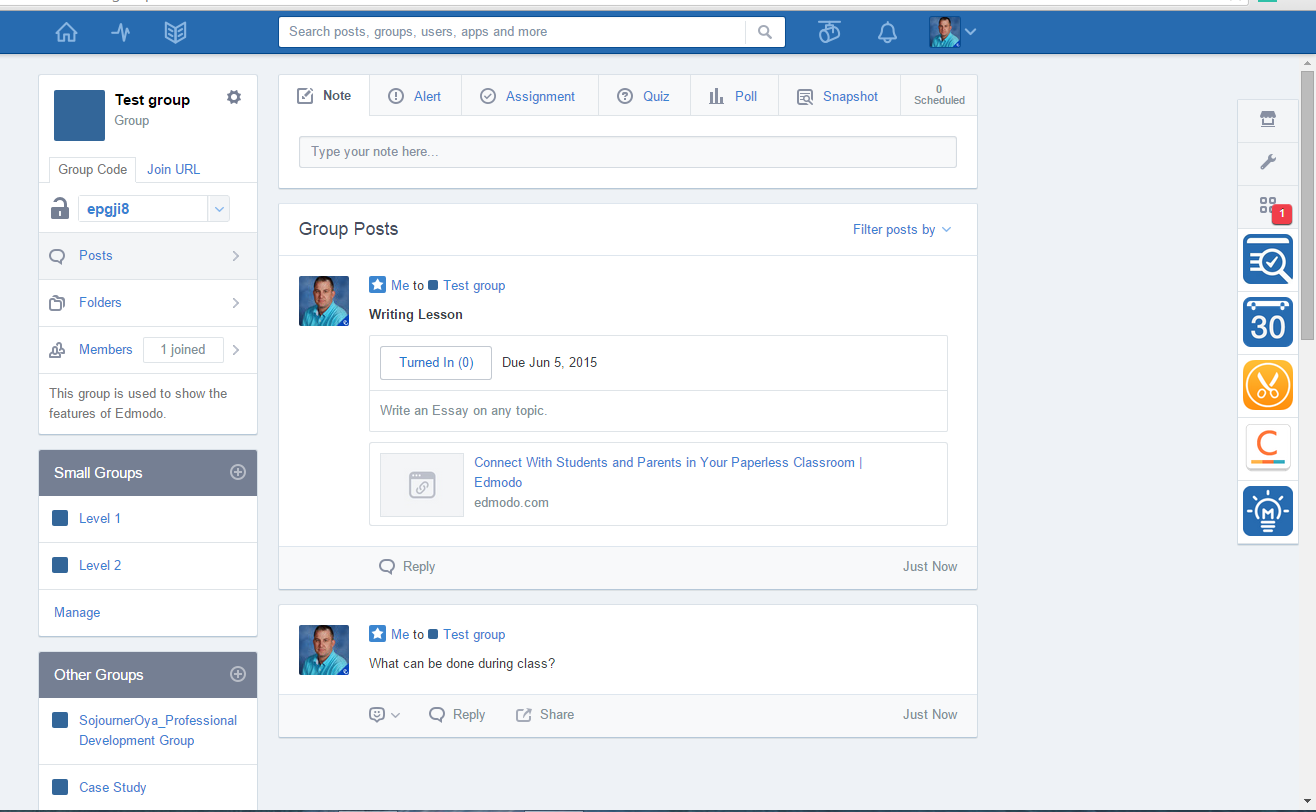The image size is (1316, 812).
Task: Click in the Type your note here field
Action: [628, 152]
